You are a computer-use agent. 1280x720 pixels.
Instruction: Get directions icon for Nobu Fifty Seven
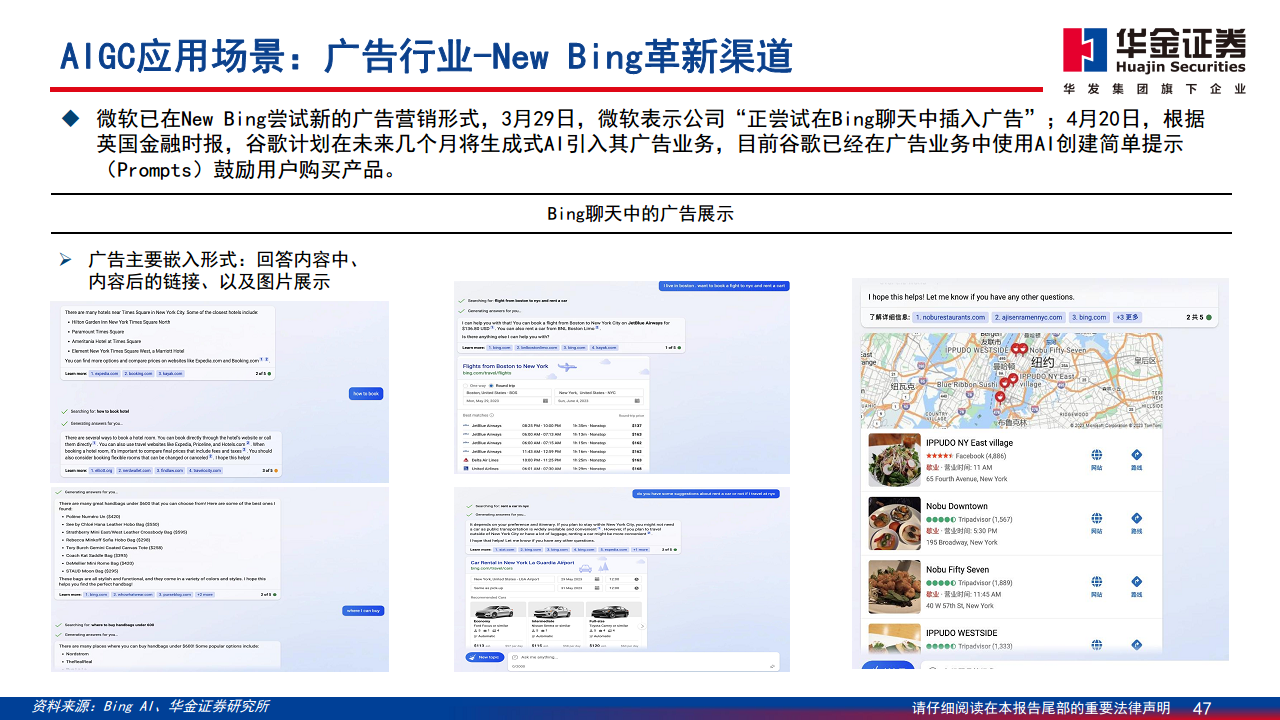click(1136, 581)
